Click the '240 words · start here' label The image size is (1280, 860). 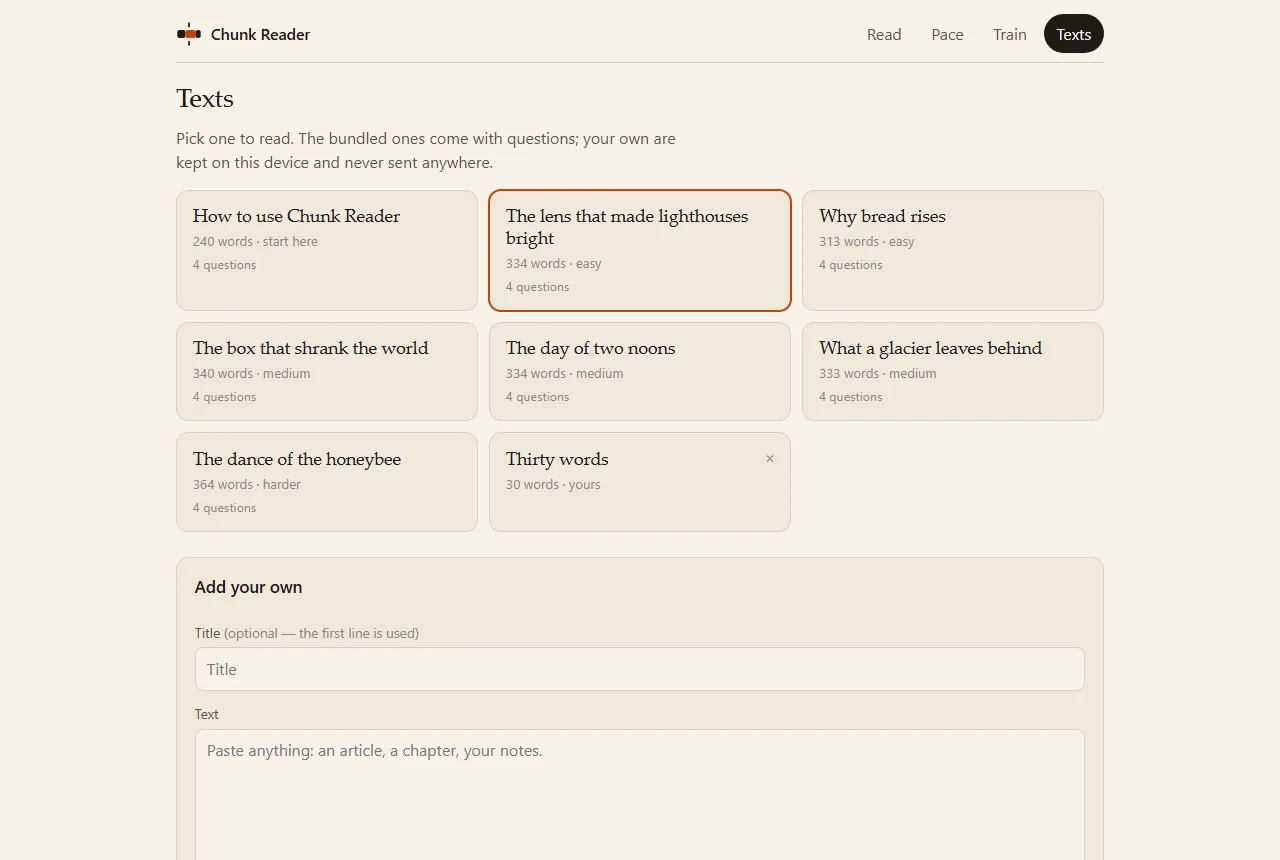(x=255, y=242)
